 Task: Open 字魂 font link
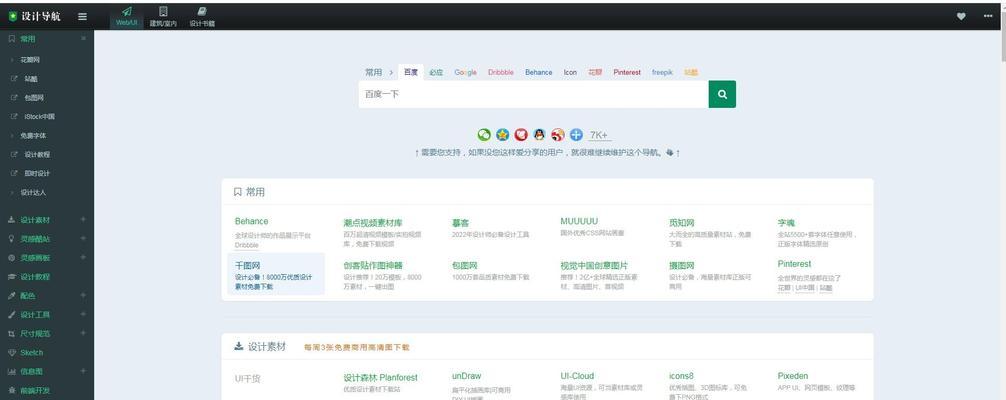click(x=786, y=223)
